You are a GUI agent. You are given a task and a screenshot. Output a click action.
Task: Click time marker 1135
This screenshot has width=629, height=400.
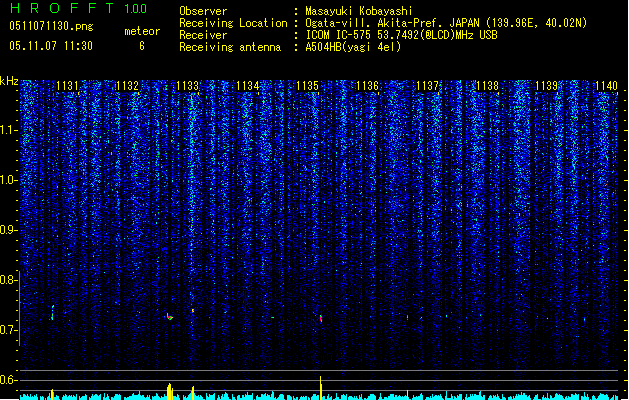click(307, 86)
